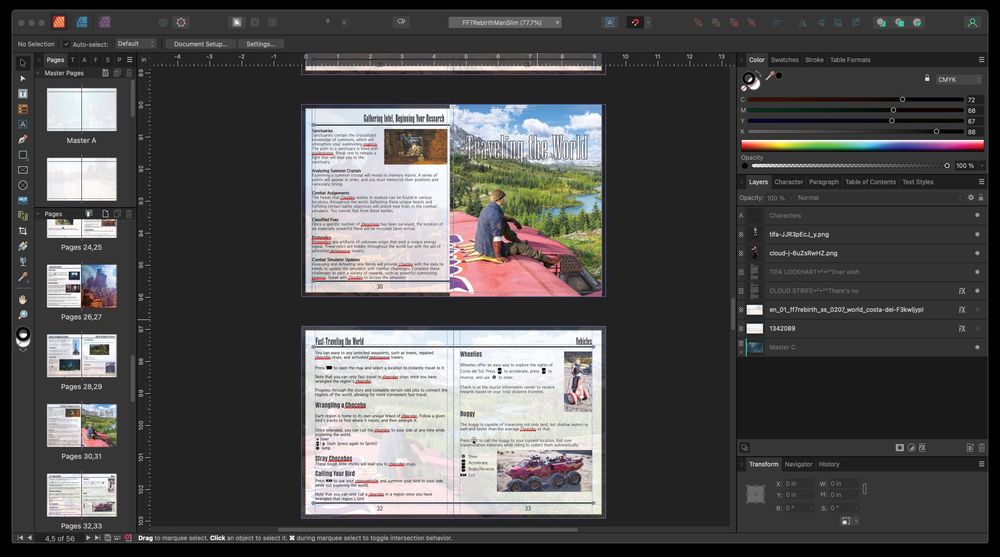This screenshot has height=557, width=1000.
Task: Switch to the Swatches tab
Action: pos(784,60)
